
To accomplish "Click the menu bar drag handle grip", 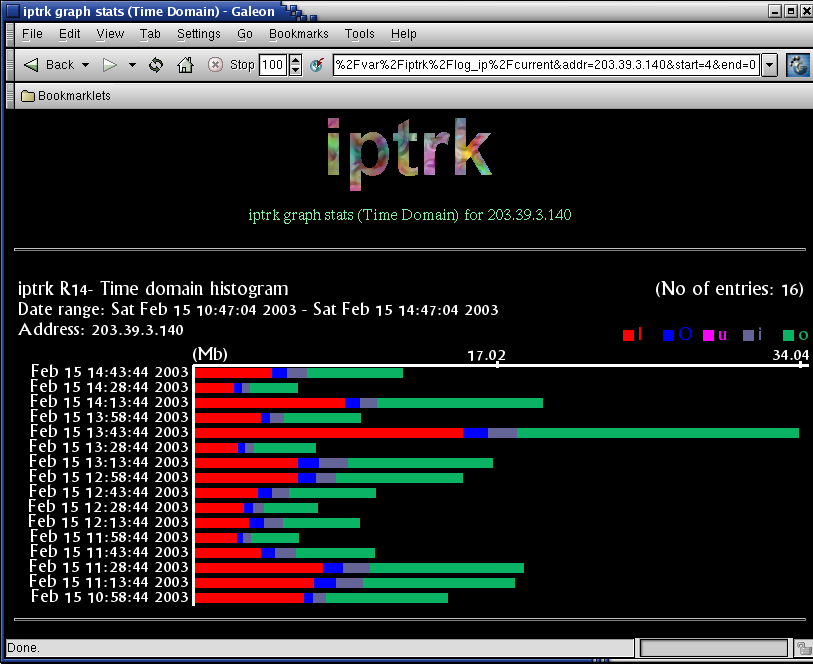I will click(x=10, y=35).
